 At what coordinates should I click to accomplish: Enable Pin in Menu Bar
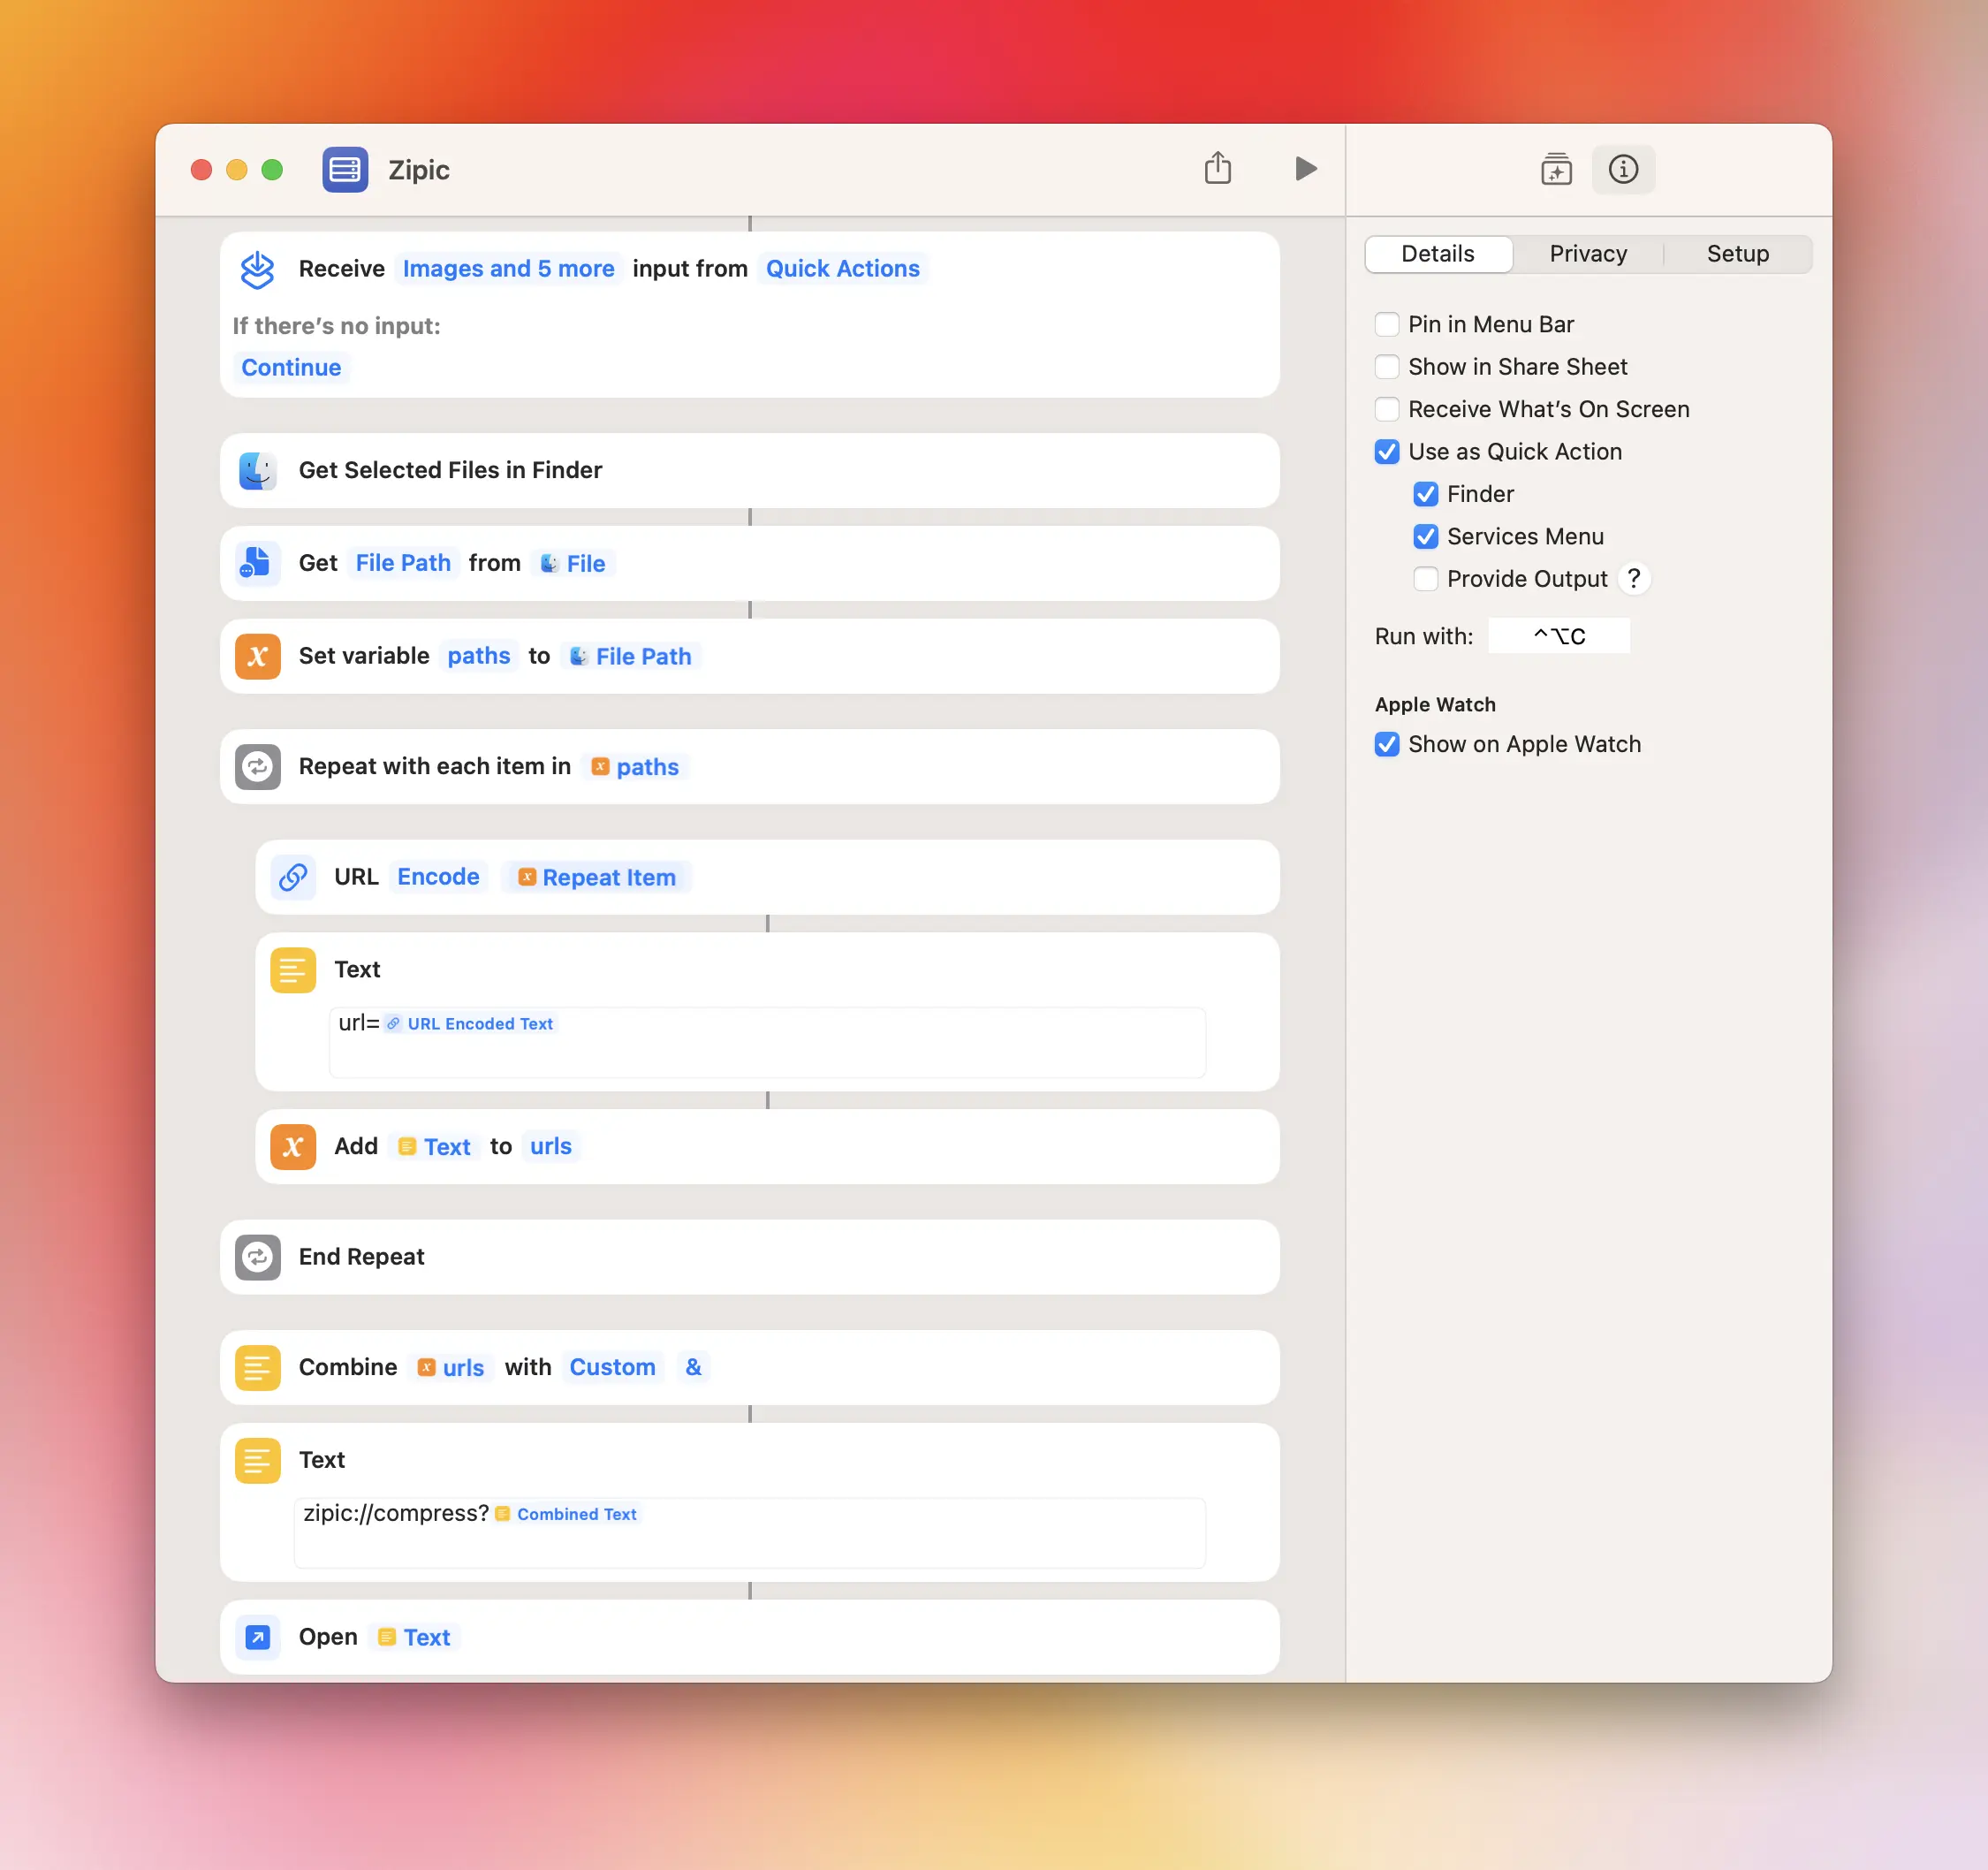click(1386, 324)
